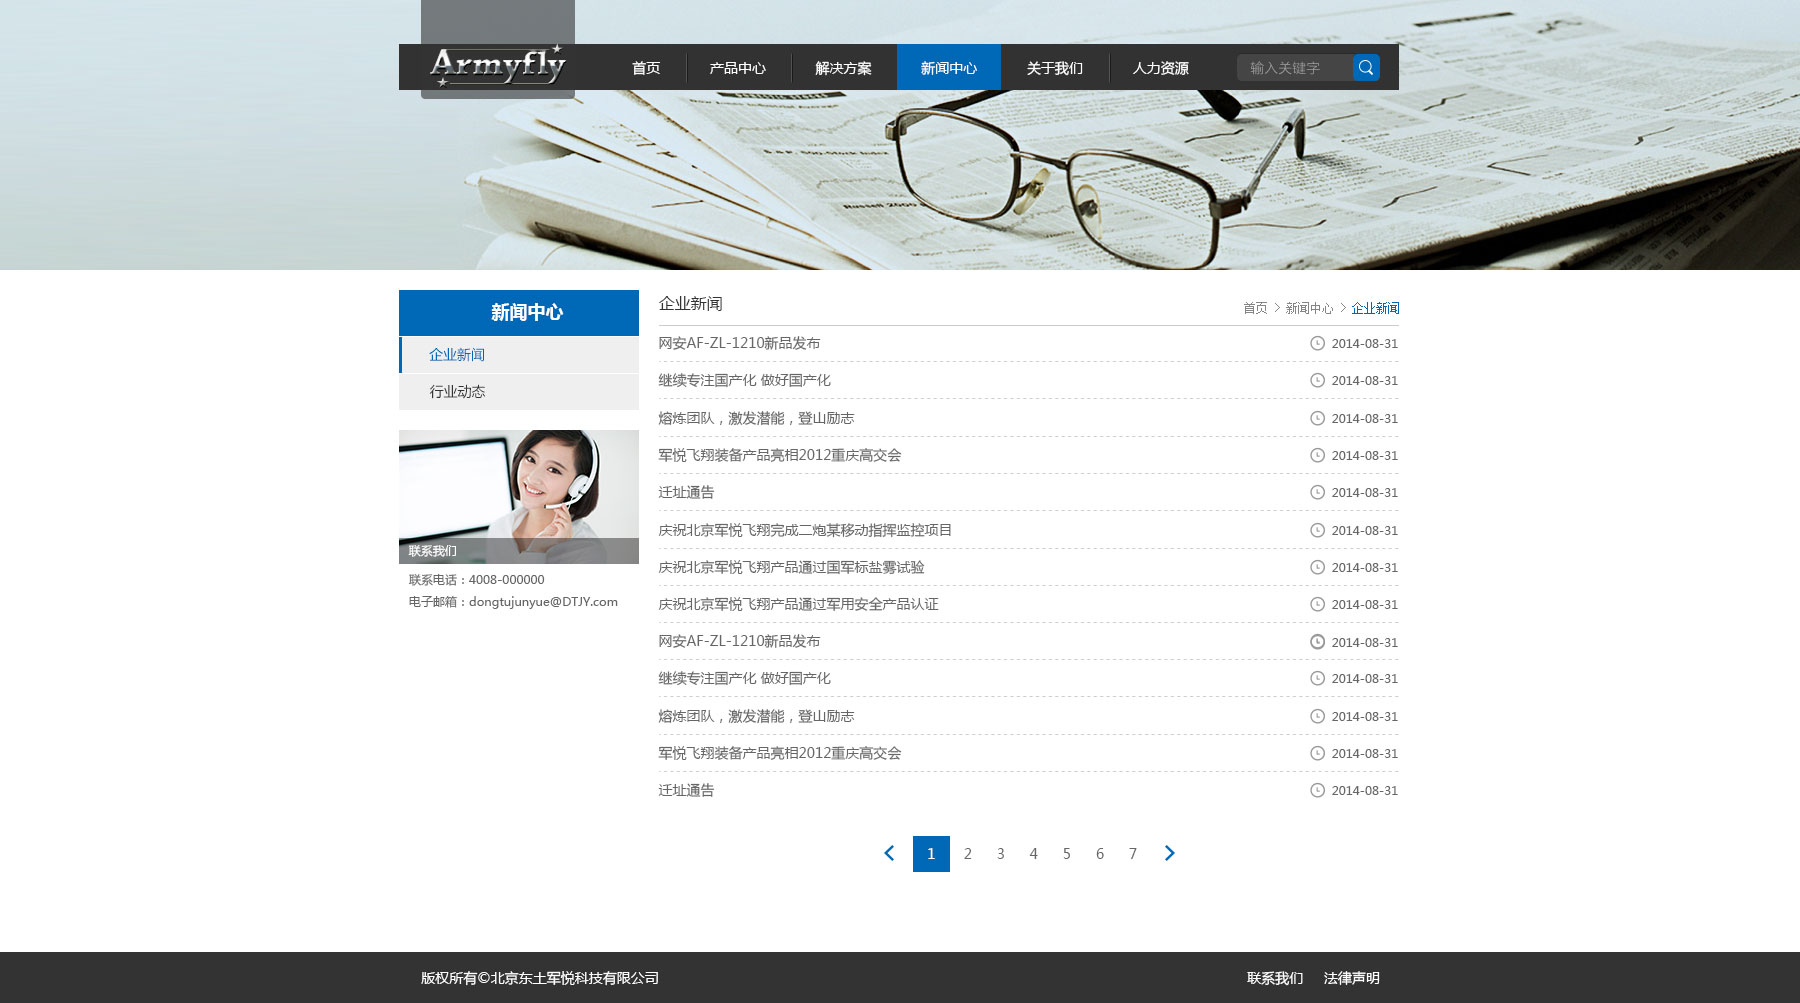Click the Armyfly logo

click(498, 66)
